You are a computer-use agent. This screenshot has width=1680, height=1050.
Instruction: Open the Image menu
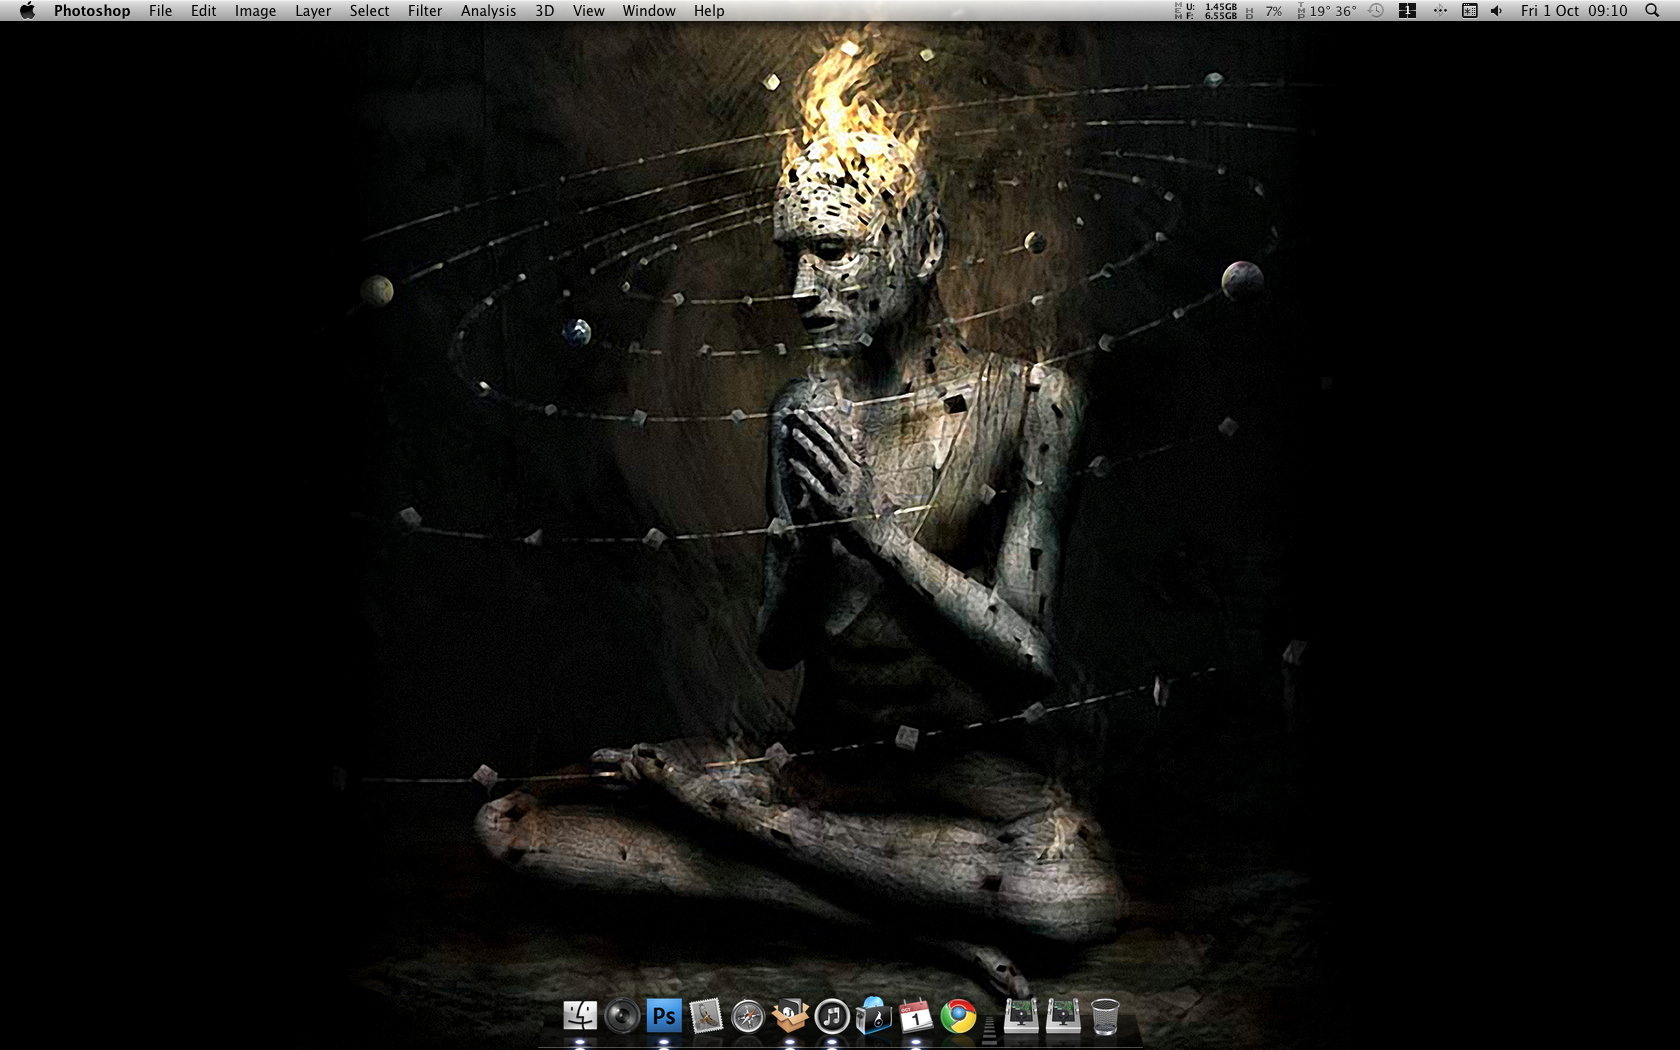(x=255, y=11)
